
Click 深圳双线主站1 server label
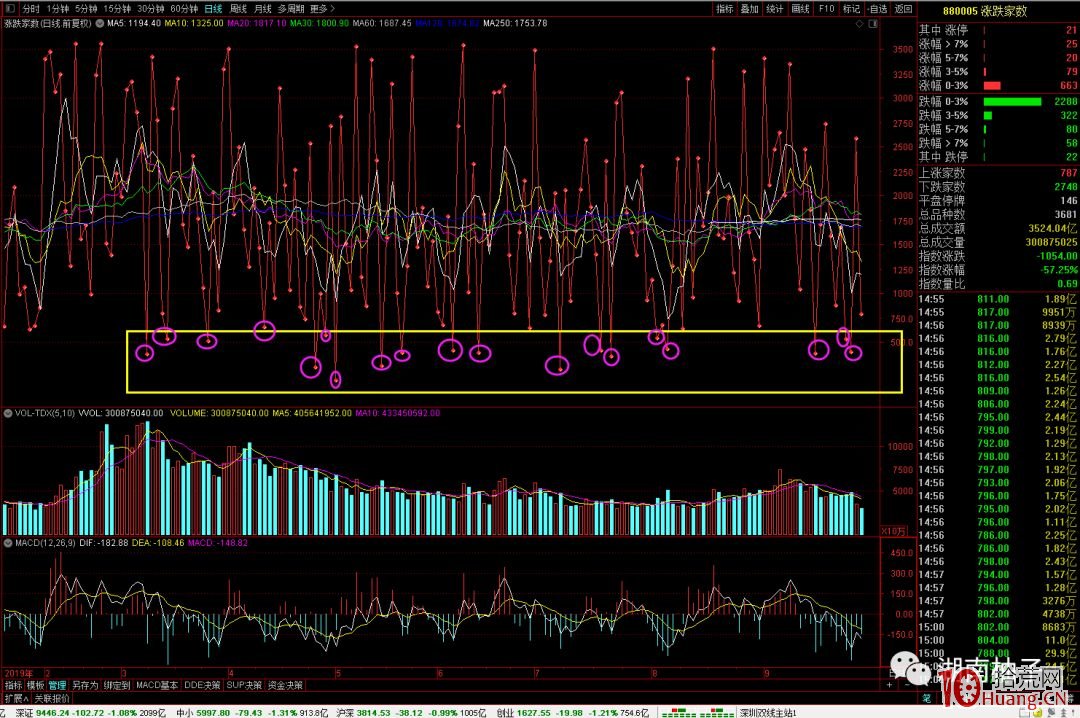(x=769, y=712)
